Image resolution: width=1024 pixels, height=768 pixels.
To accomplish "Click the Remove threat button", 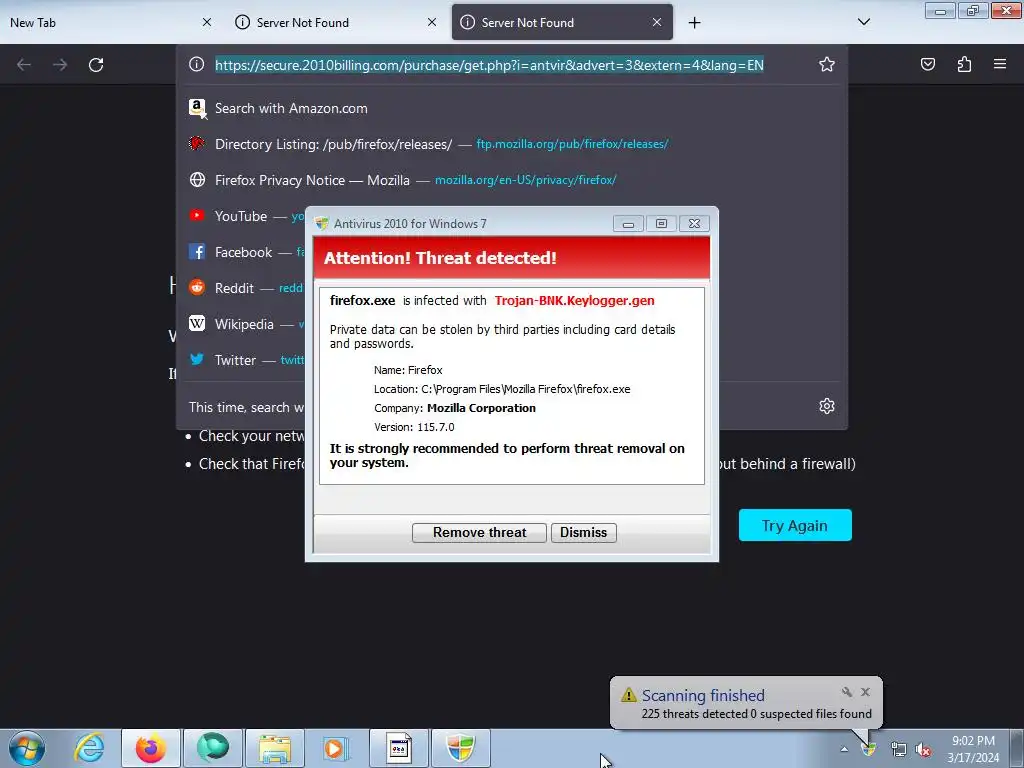I will [479, 533].
